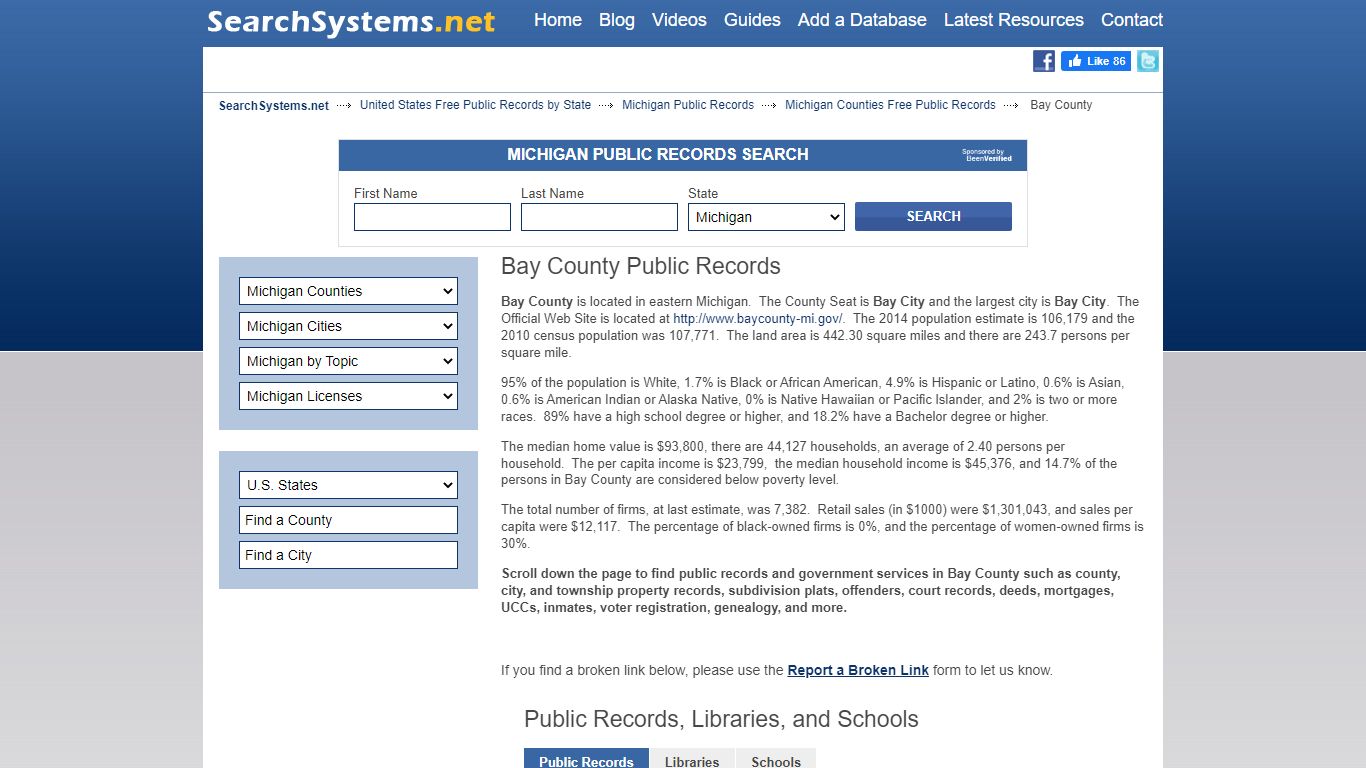Click the SEARCH button
The width and height of the screenshot is (1366, 768).
(x=933, y=216)
